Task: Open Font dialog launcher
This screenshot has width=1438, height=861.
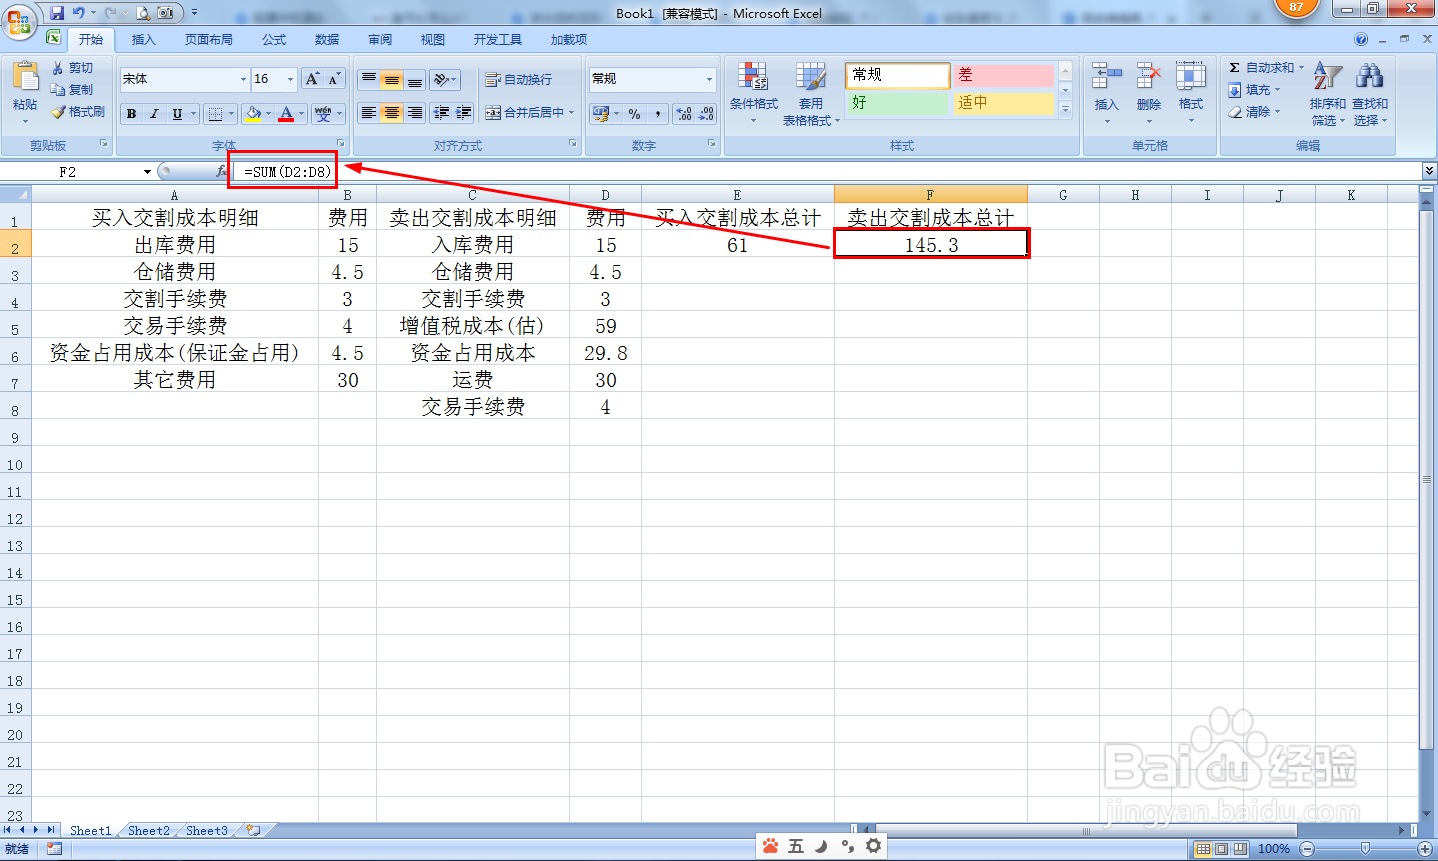Action: click(341, 144)
